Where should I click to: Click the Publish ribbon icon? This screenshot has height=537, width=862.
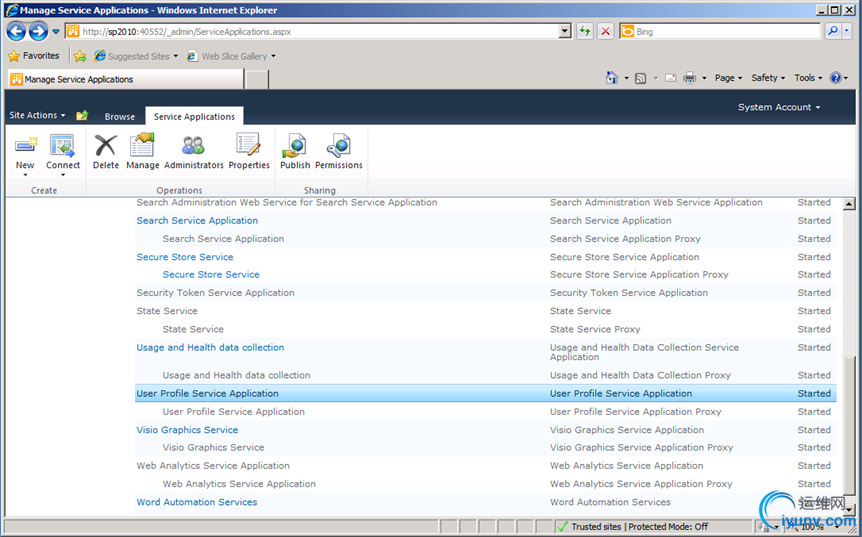[295, 146]
